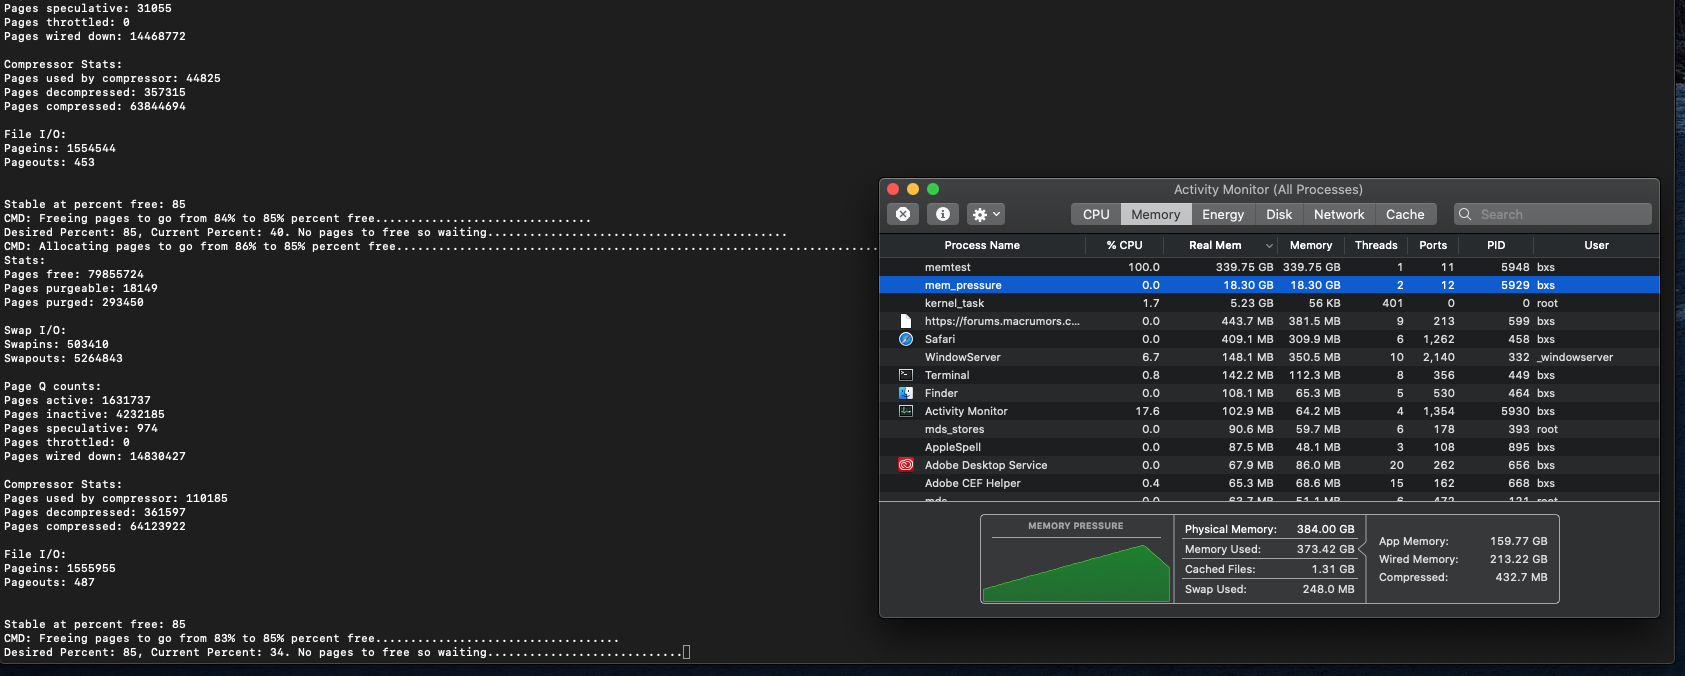Click the Terminal line 'Pages free: 79855724'

(74, 274)
